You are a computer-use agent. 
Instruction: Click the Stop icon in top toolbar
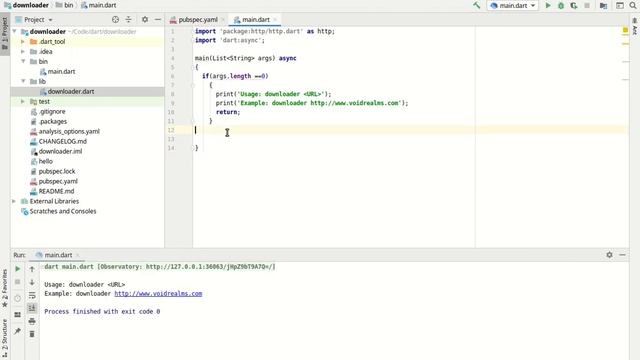tap(587, 5)
